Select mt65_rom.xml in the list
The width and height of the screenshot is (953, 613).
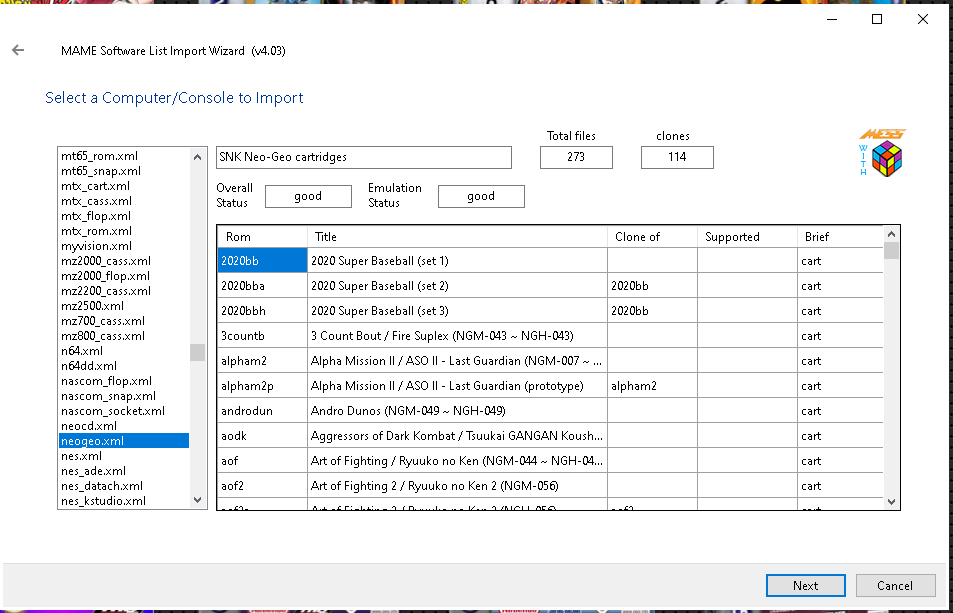coord(124,156)
